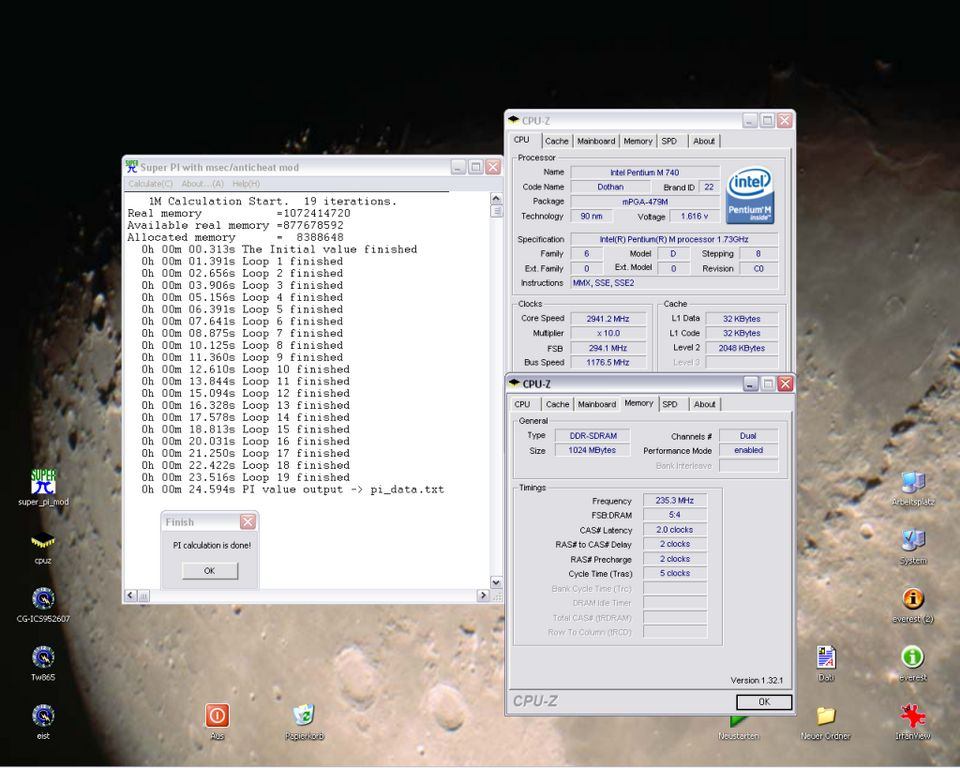Open the everest (2) desktop icon
The image size is (960, 768).
click(913, 598)
